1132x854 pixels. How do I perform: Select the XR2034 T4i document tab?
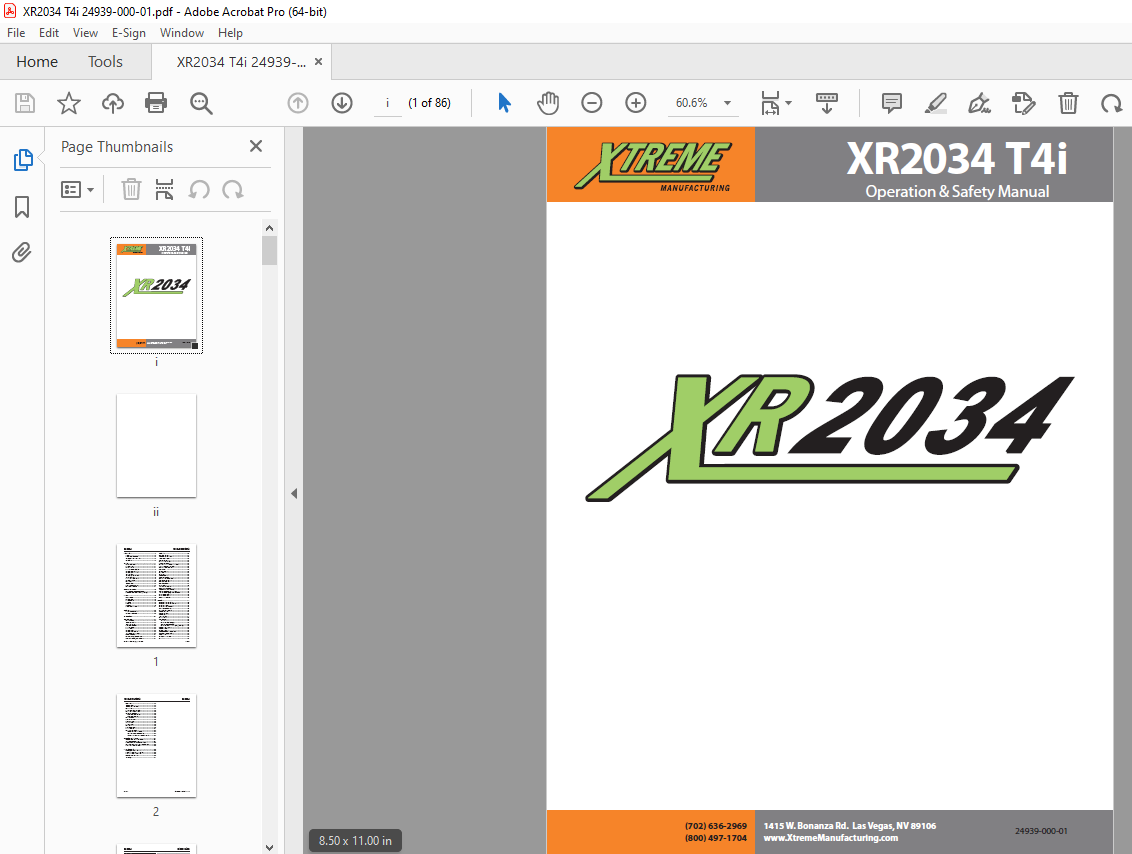(240, 62)
